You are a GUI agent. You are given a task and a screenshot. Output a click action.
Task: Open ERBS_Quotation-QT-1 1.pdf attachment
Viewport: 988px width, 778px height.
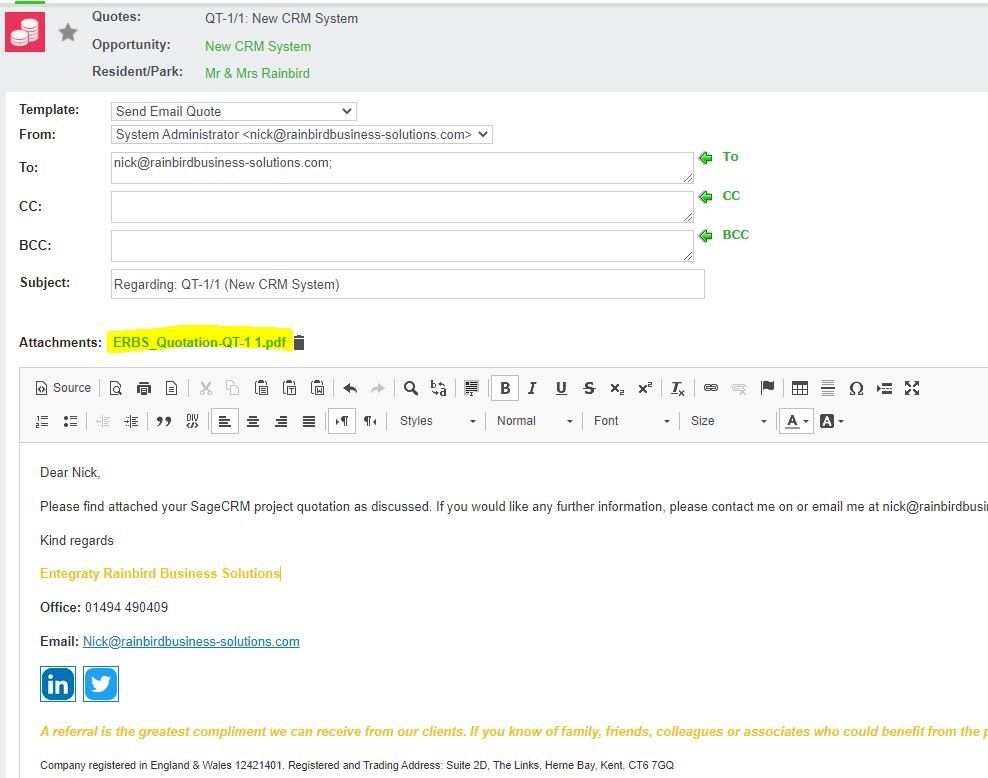pyautogui.click(x=199, y=342)
